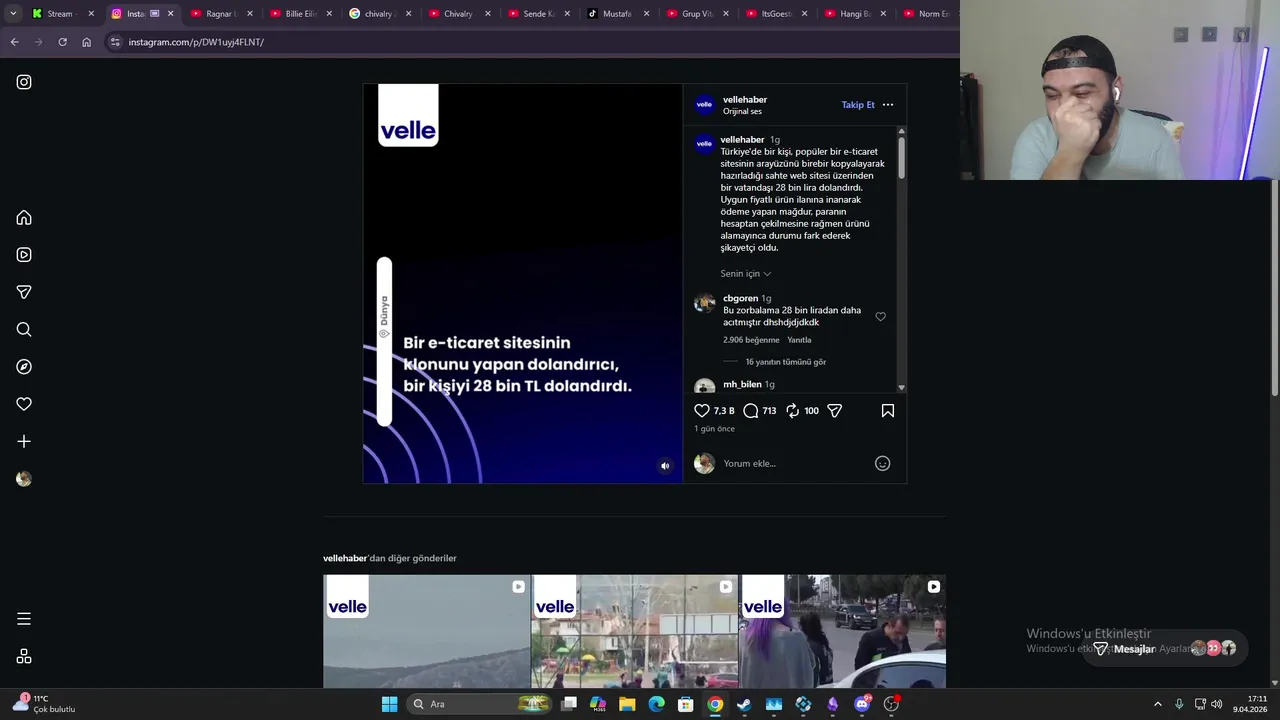Open Meta apps icon at sidebar bottom
Image resolution: width=1280 pixels, height=720 pixels.
click(x=24, y=656)
